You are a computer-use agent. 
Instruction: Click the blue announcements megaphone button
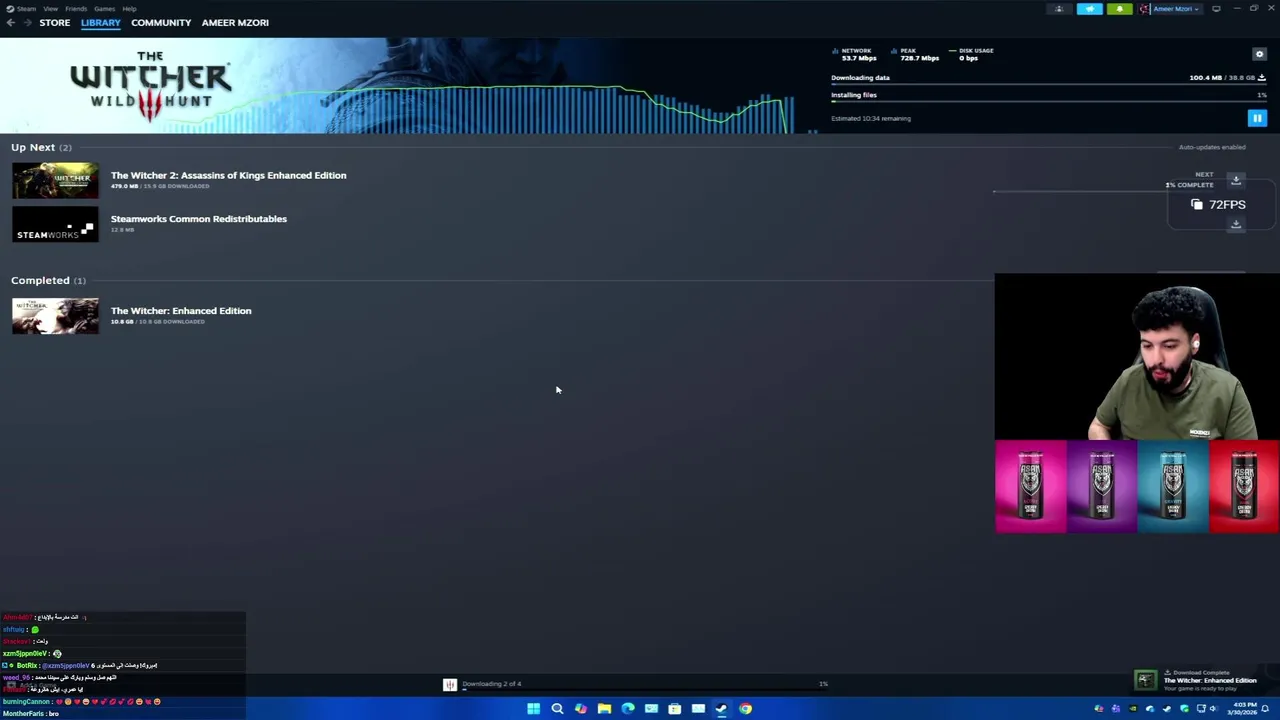[1089, 9]
